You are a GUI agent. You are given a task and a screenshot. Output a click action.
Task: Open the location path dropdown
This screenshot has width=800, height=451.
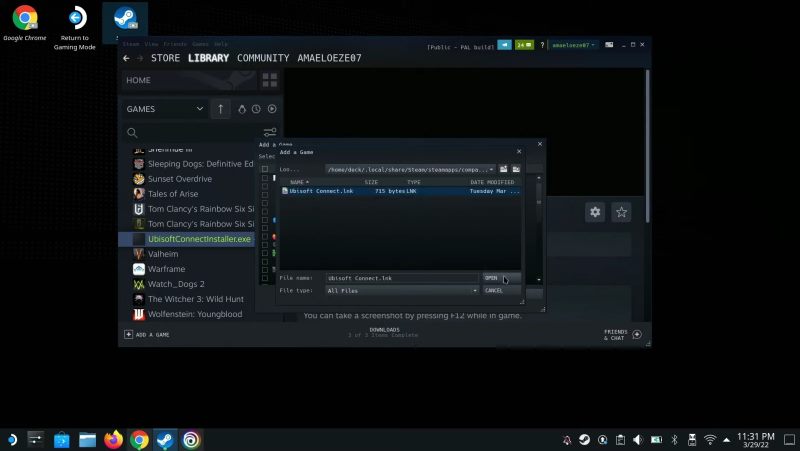click(x=491, y=169)
